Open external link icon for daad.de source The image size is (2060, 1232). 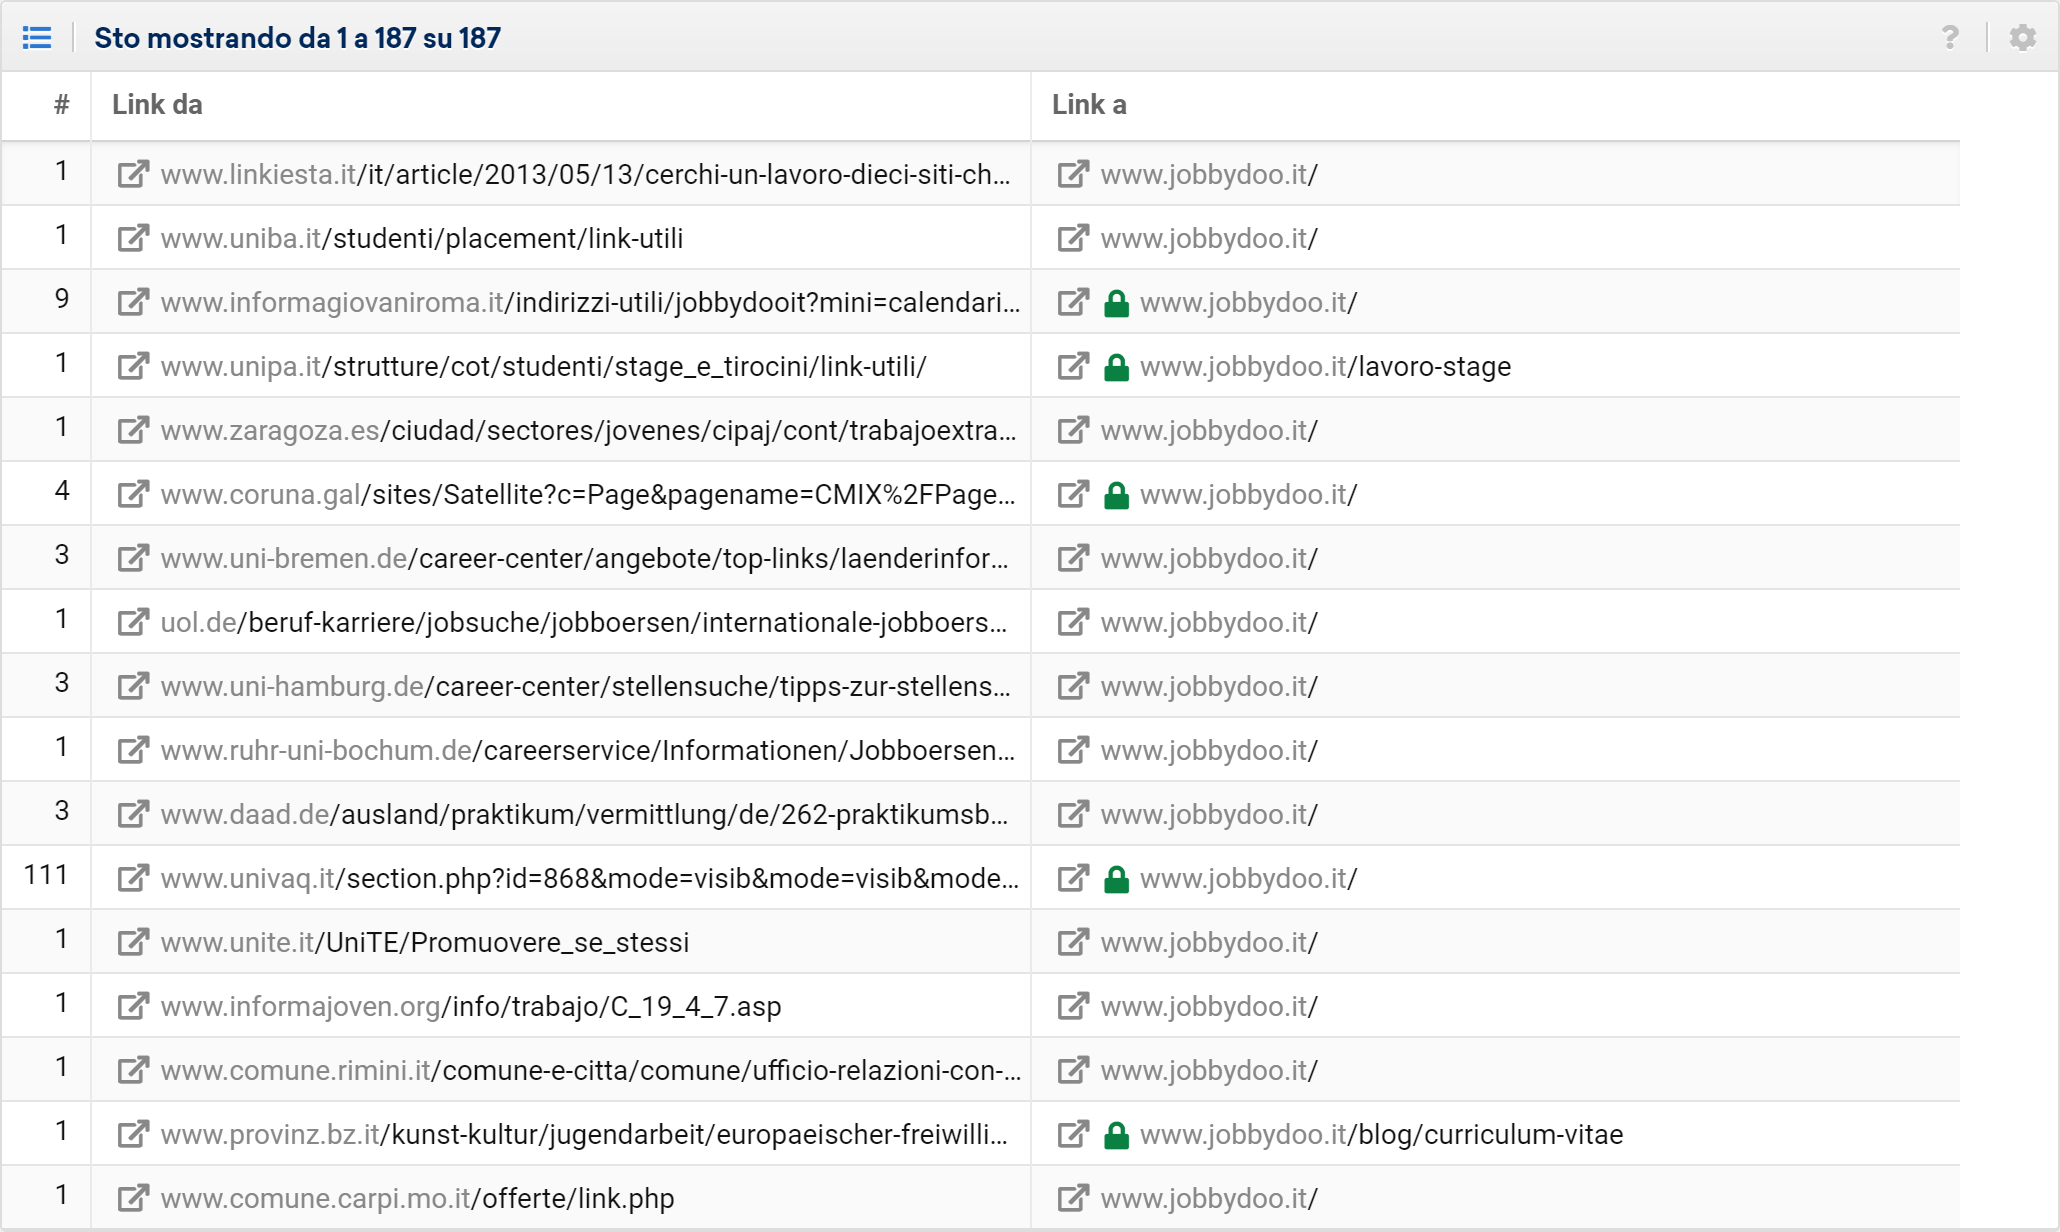pos(133,814)
